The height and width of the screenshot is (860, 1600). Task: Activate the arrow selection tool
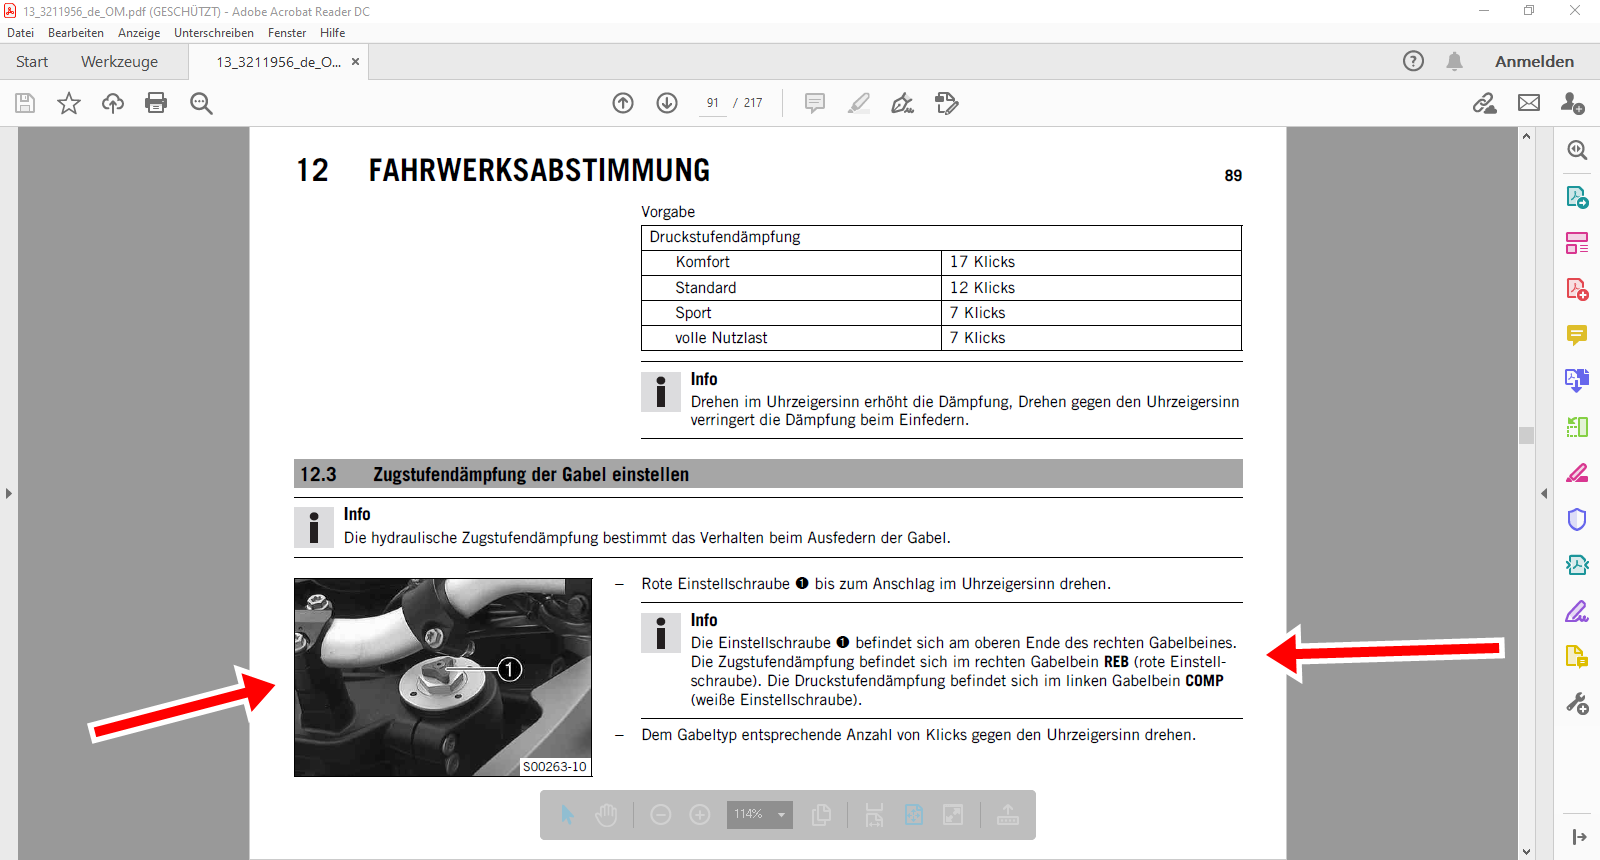567,815
